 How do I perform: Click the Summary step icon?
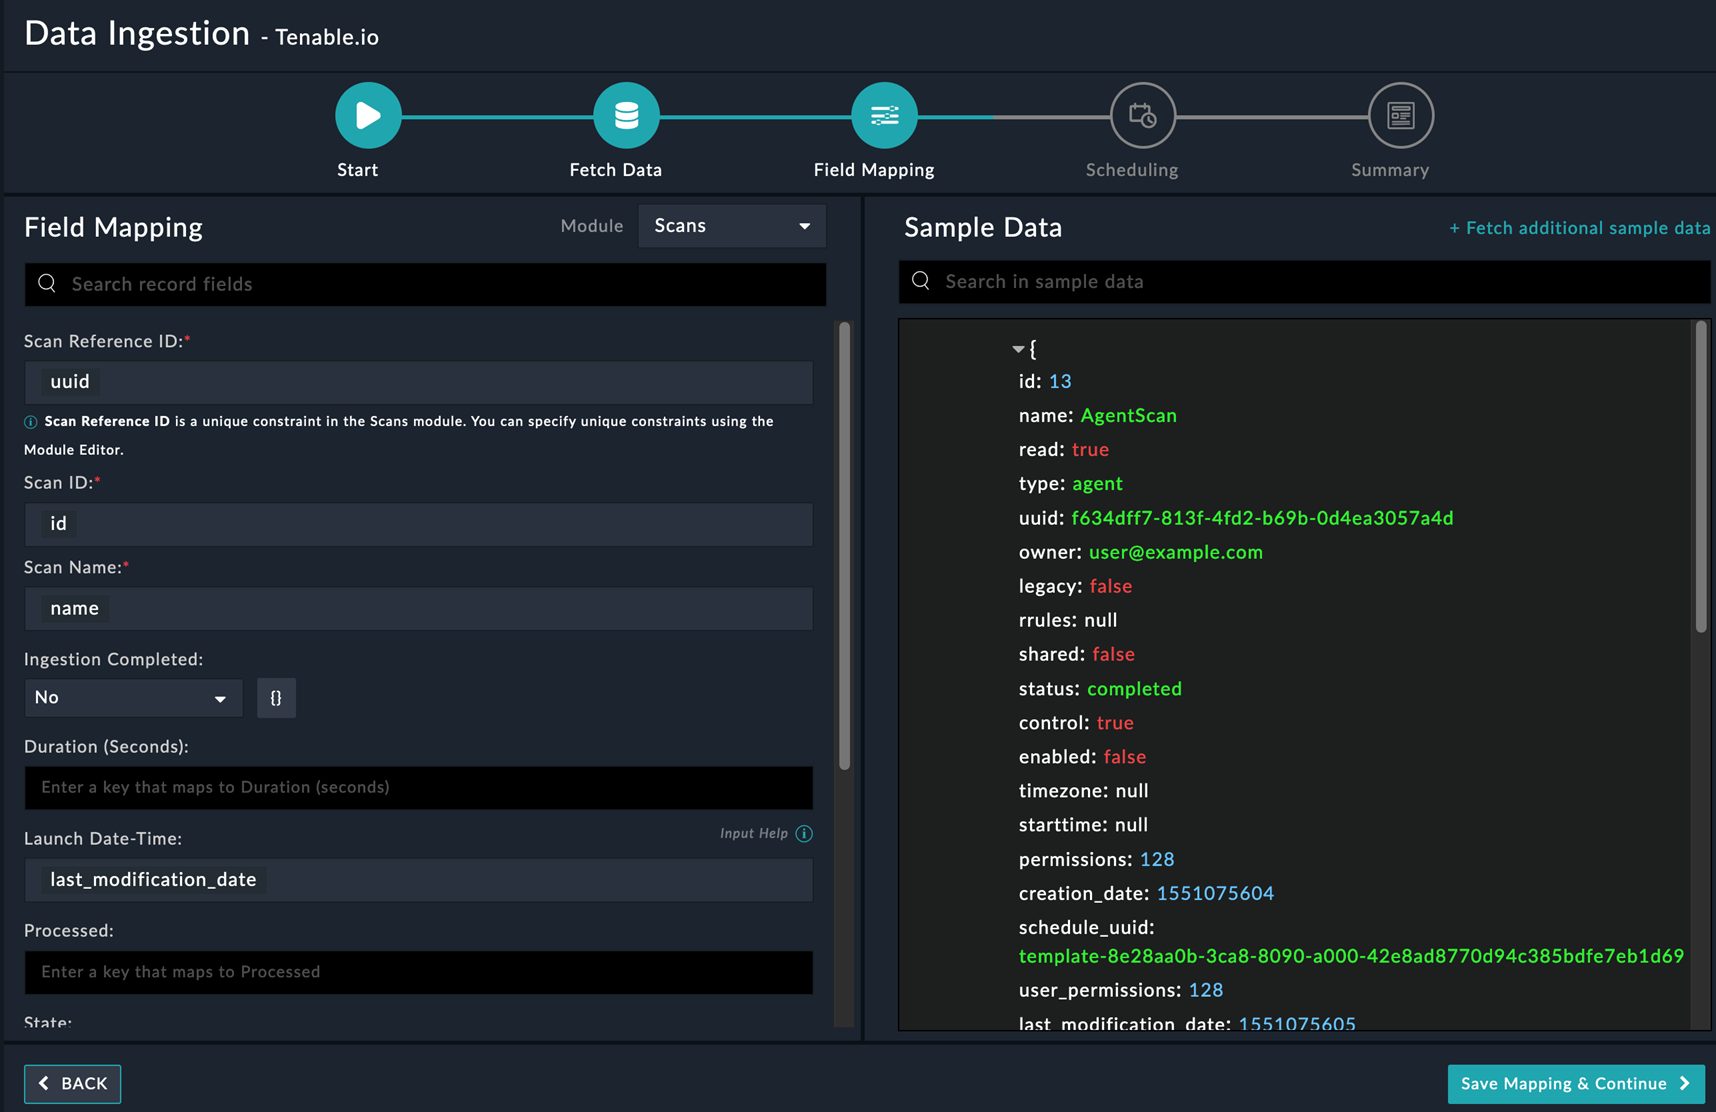(1400, 116)
